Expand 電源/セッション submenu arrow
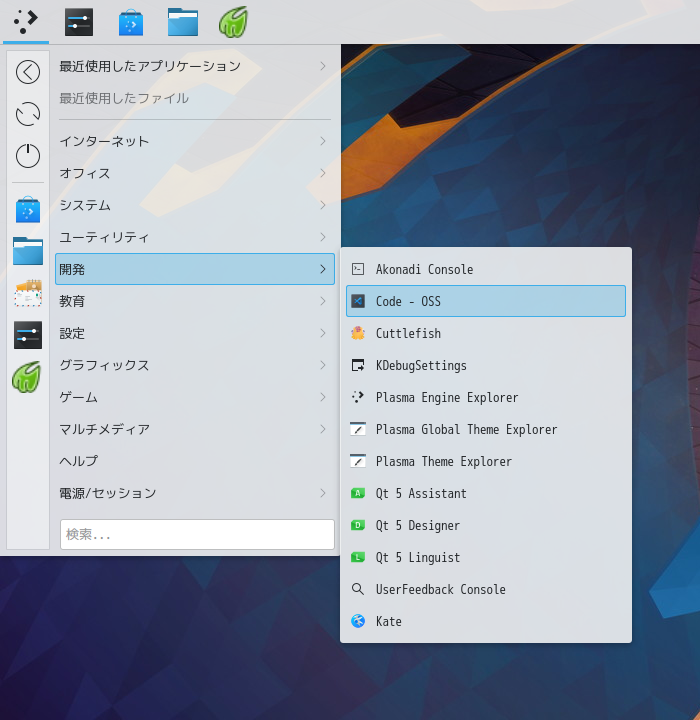The width and height of the screenshot is (700, 720). point(323,493)
